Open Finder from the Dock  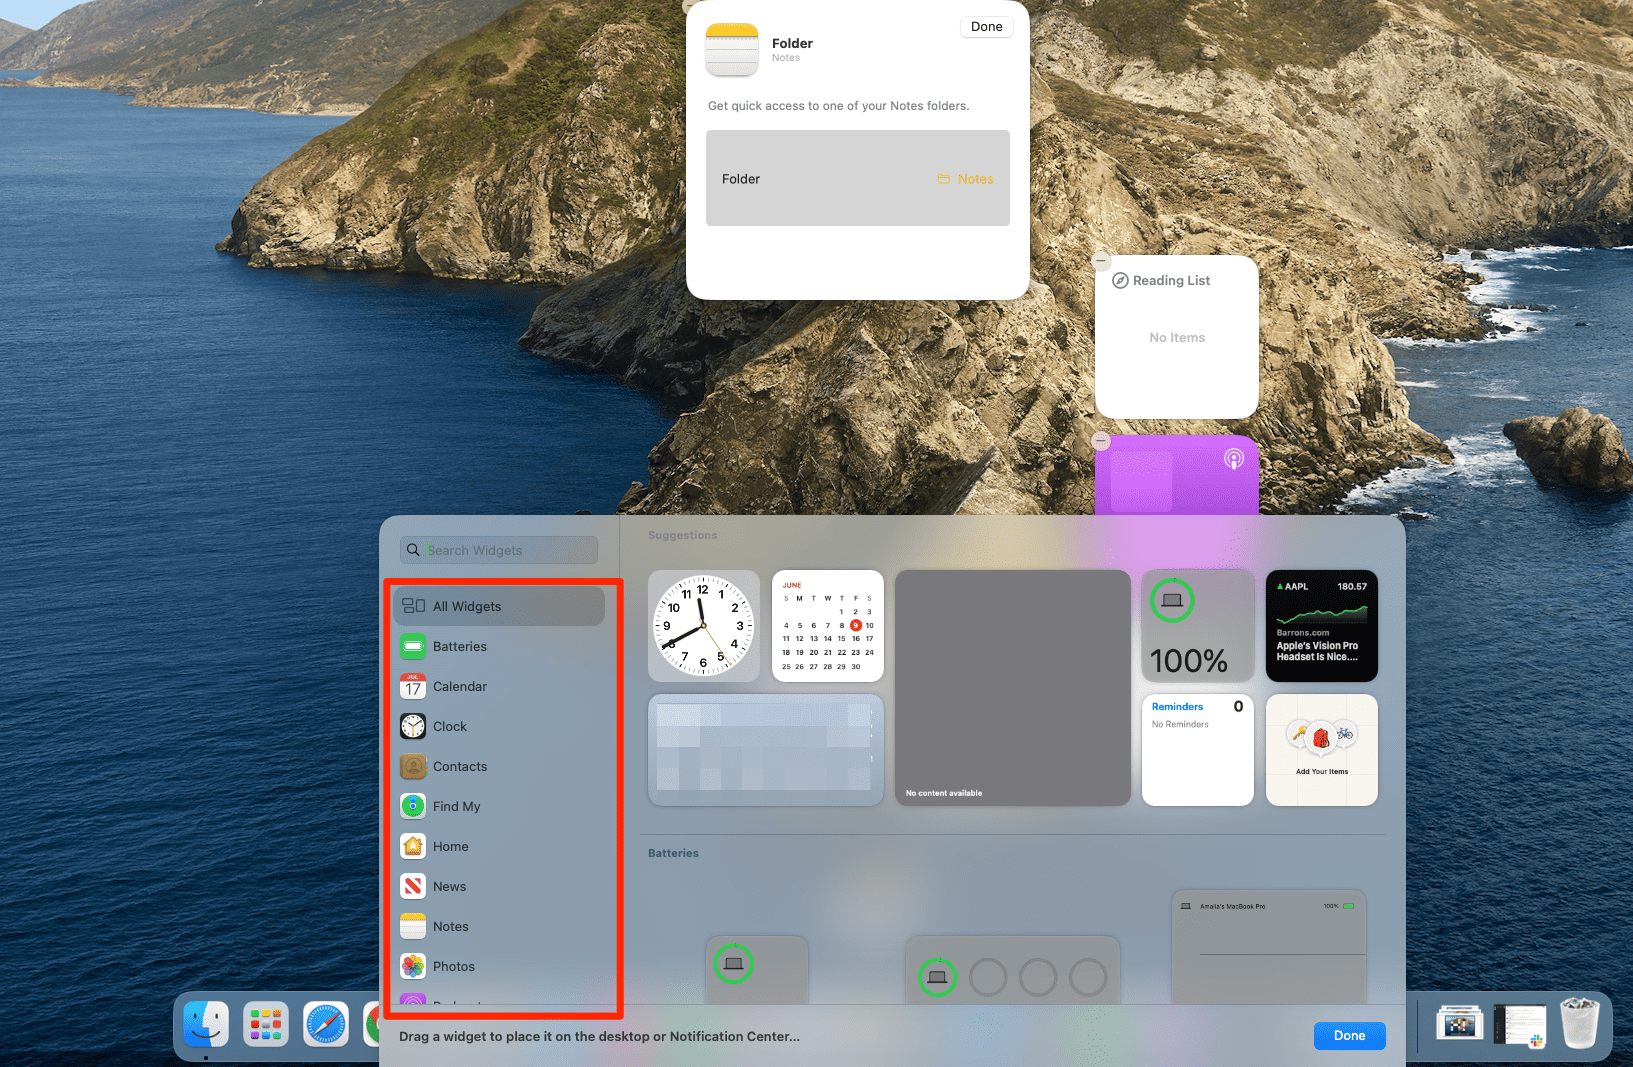pyautogui.click(x=206, y=1025)
